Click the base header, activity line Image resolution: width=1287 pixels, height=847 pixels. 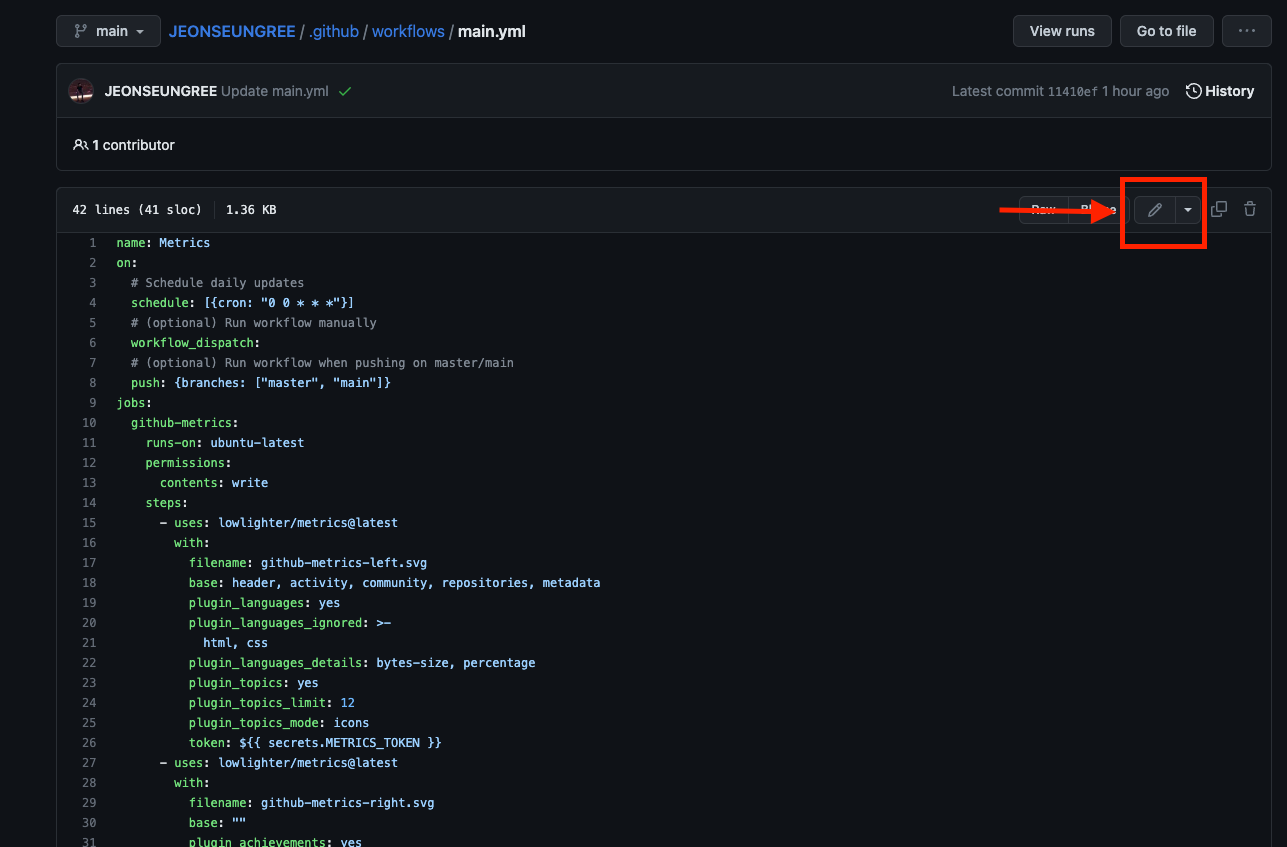pos(394,583)
